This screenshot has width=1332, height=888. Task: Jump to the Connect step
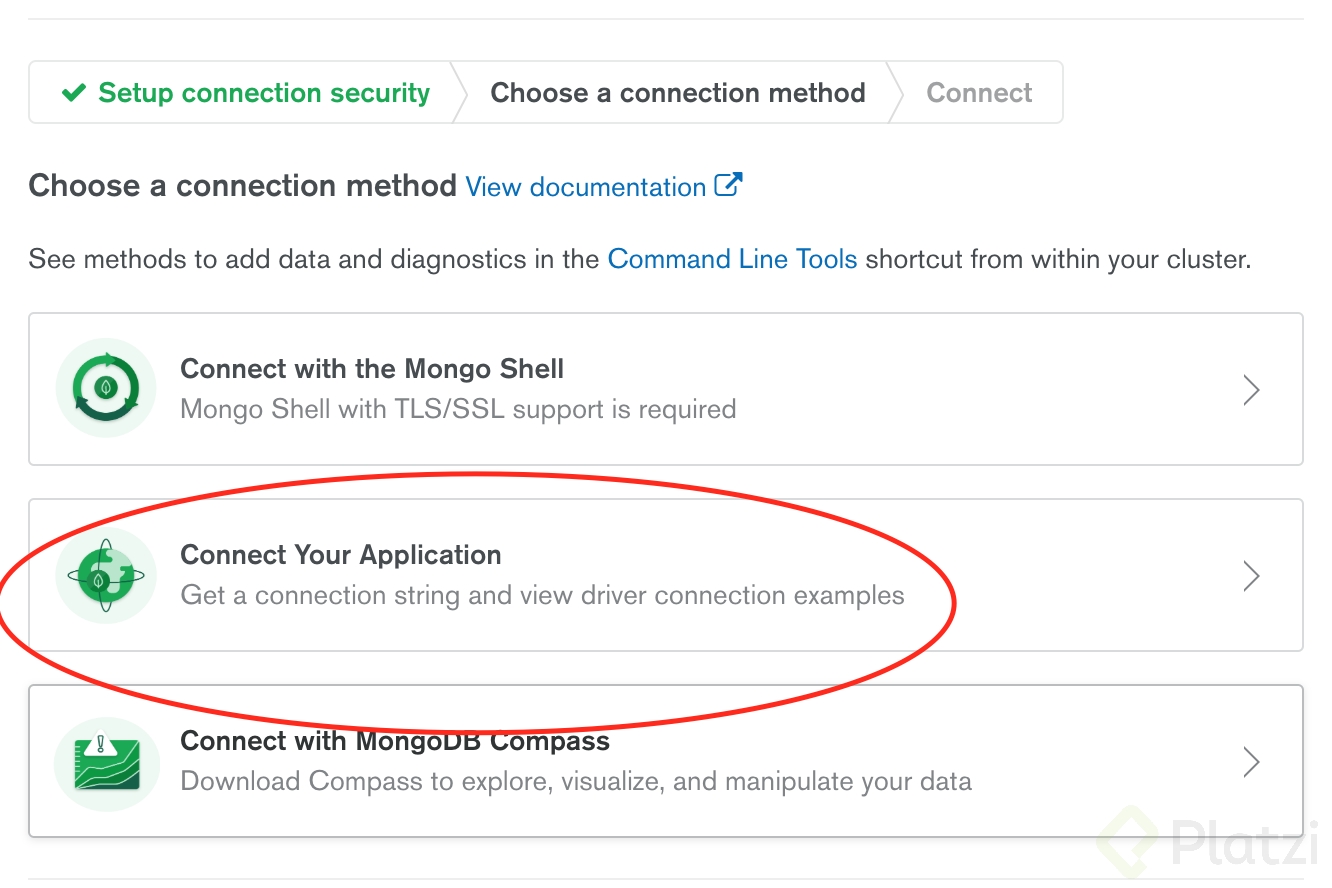979,93
